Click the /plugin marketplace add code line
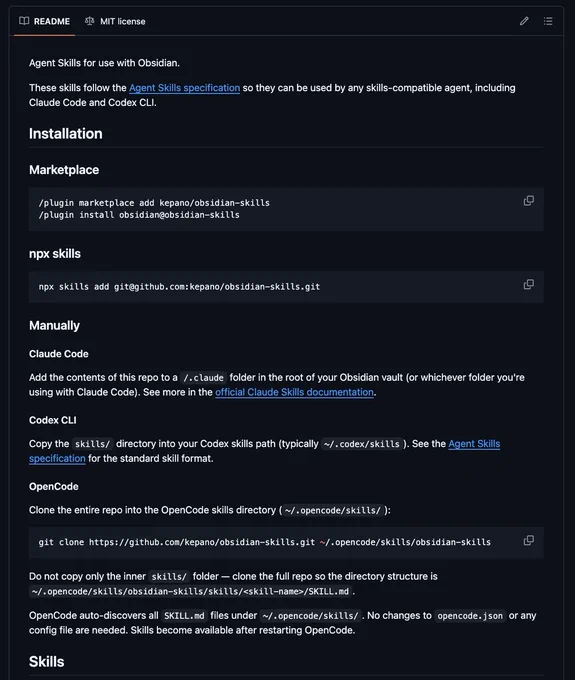Screen dimensions: 575x680 [x=154, y=203]
